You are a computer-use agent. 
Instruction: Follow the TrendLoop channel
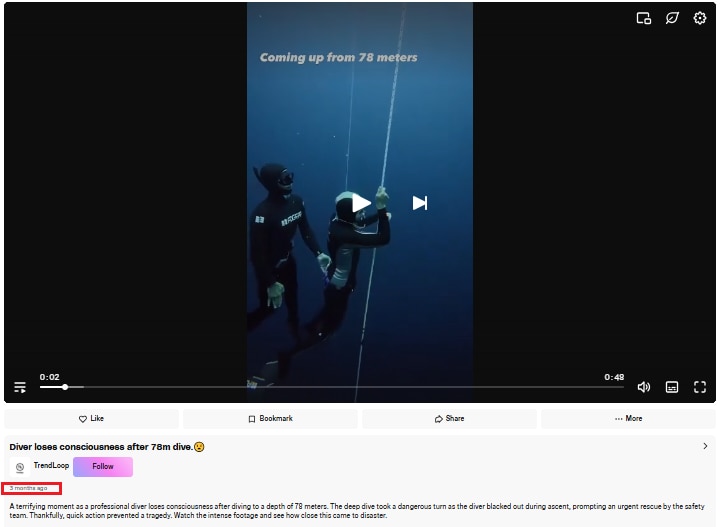[103, 466]
